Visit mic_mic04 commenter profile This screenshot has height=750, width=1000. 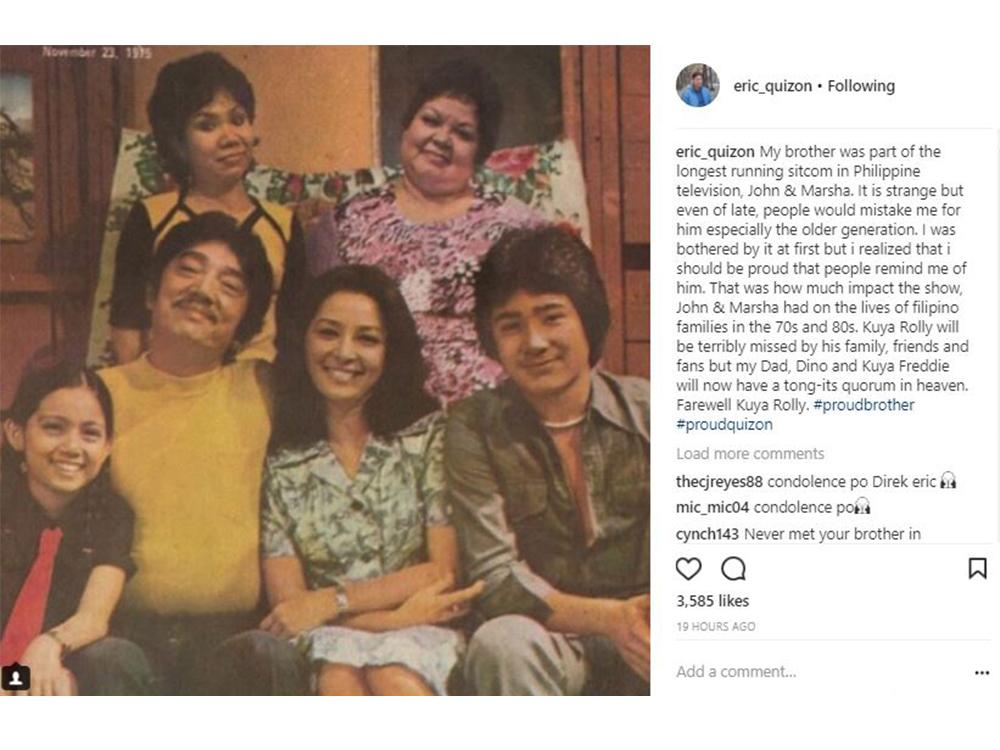click(x=712, y=508)
